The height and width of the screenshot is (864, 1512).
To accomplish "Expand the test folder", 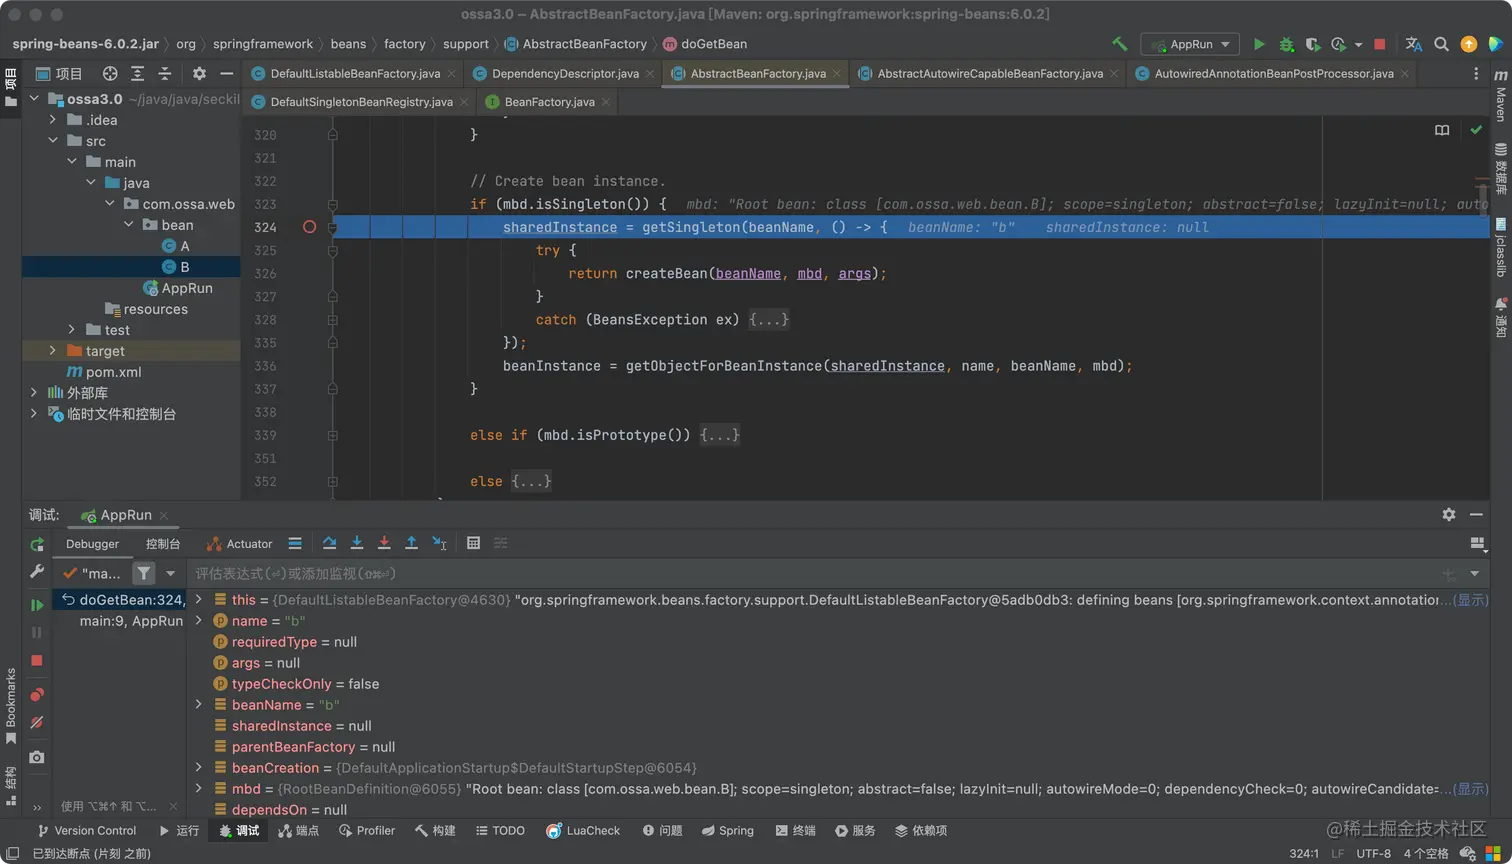I will 72,330.
